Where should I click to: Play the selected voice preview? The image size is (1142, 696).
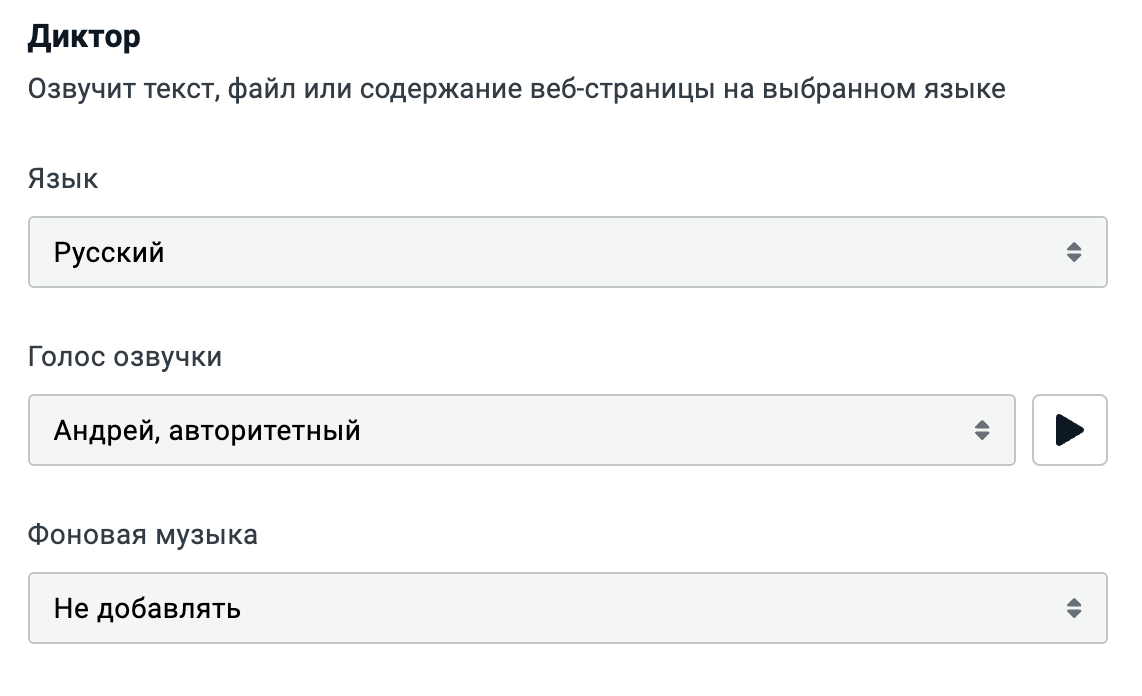coord(1069,430)
